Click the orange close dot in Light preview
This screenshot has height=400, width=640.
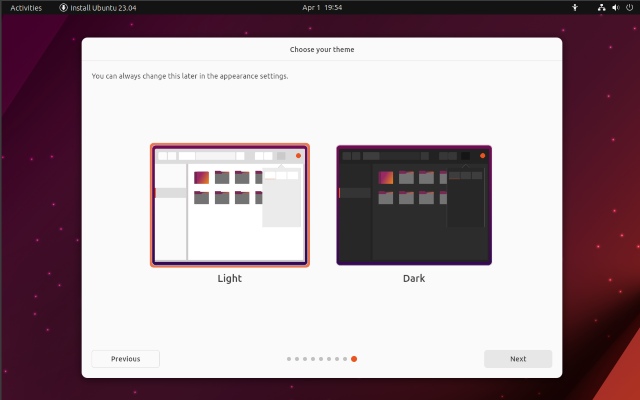(x=298, y=155)
